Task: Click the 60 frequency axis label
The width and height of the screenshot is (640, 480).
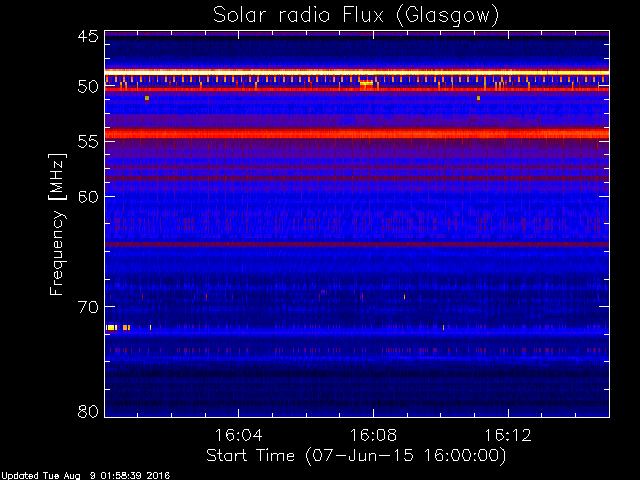Action: click(88, 197)
